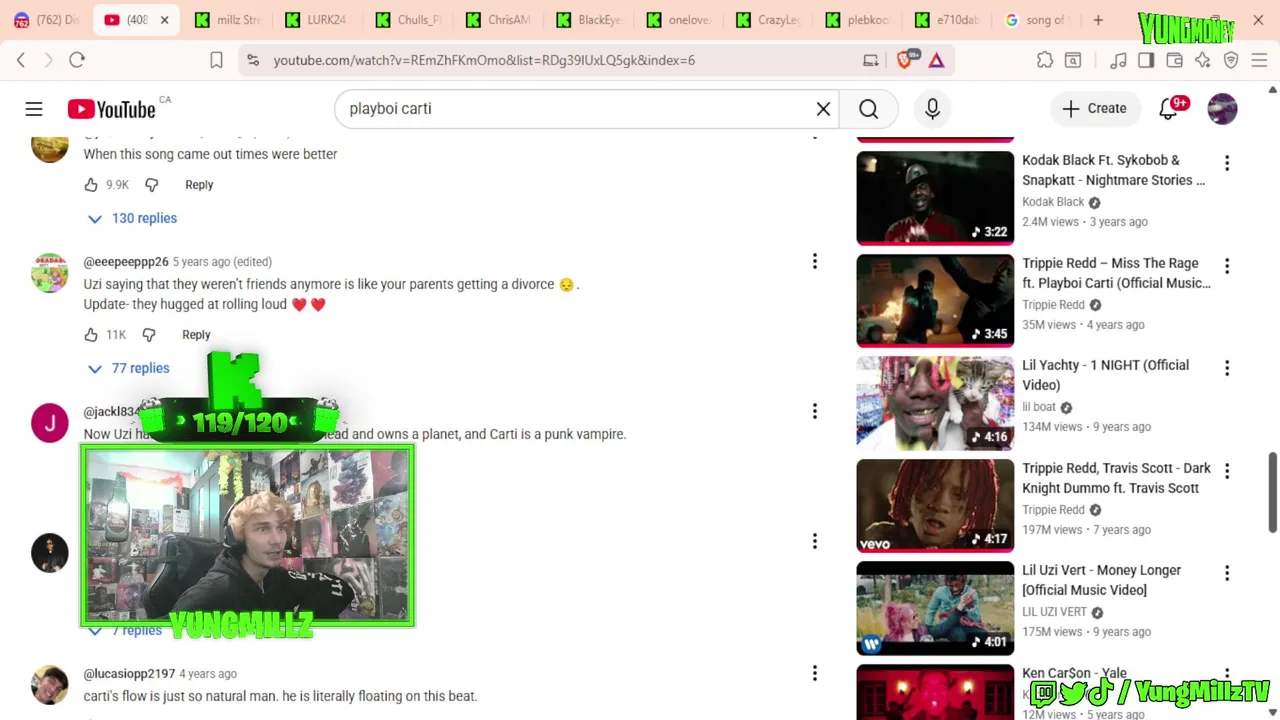The height and width of the screenshot is (720, 1280).
Task: Open the browser extensions puzzle icon
Action: (x=1045, y=60)
